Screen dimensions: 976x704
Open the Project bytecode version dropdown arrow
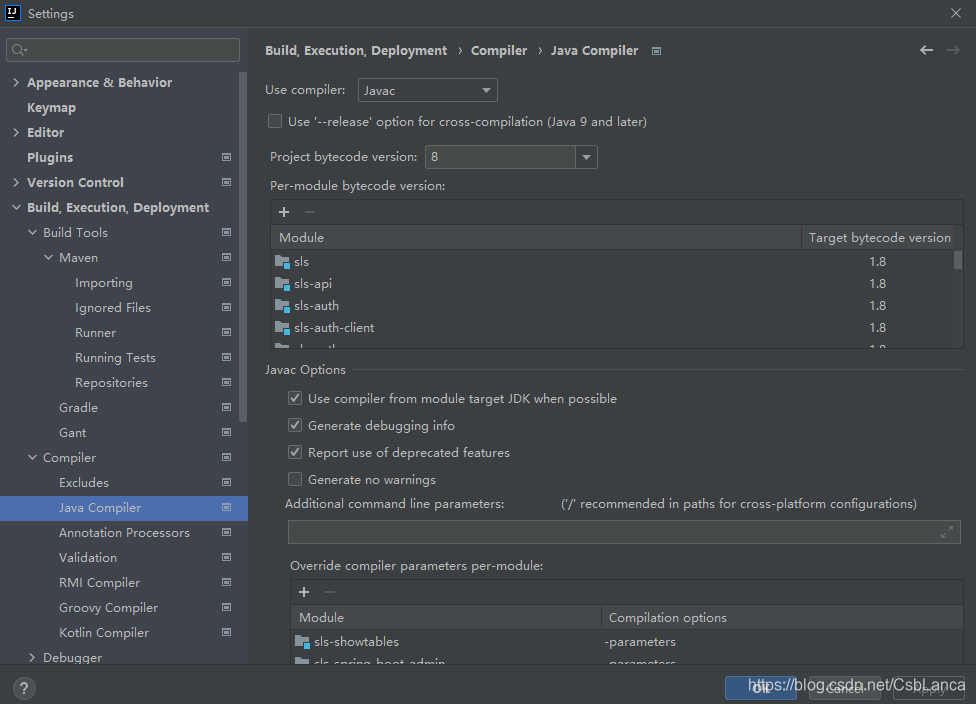click(586, 157)
